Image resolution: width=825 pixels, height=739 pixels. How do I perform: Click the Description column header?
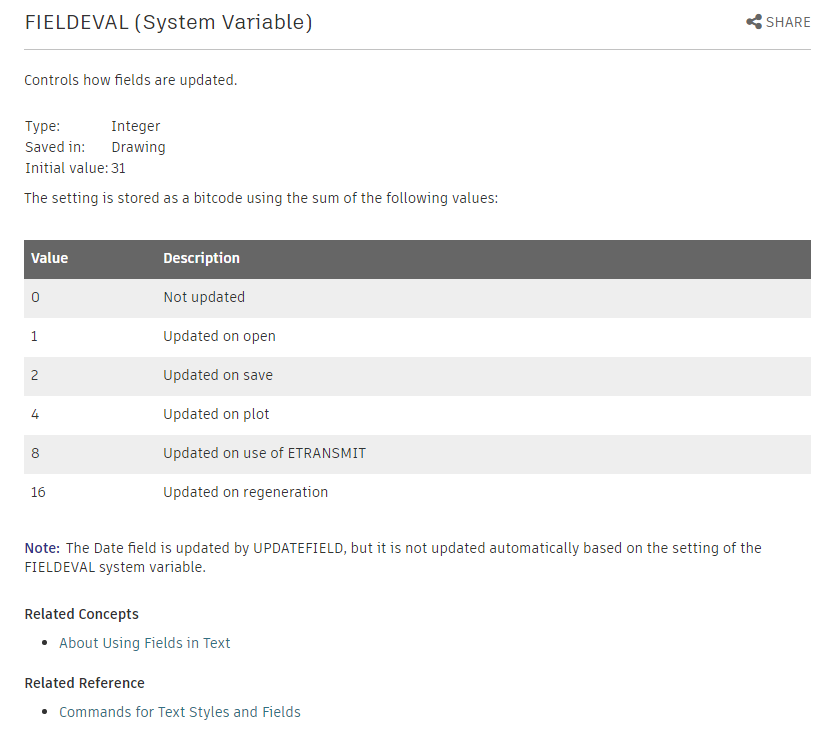(201, 258)
